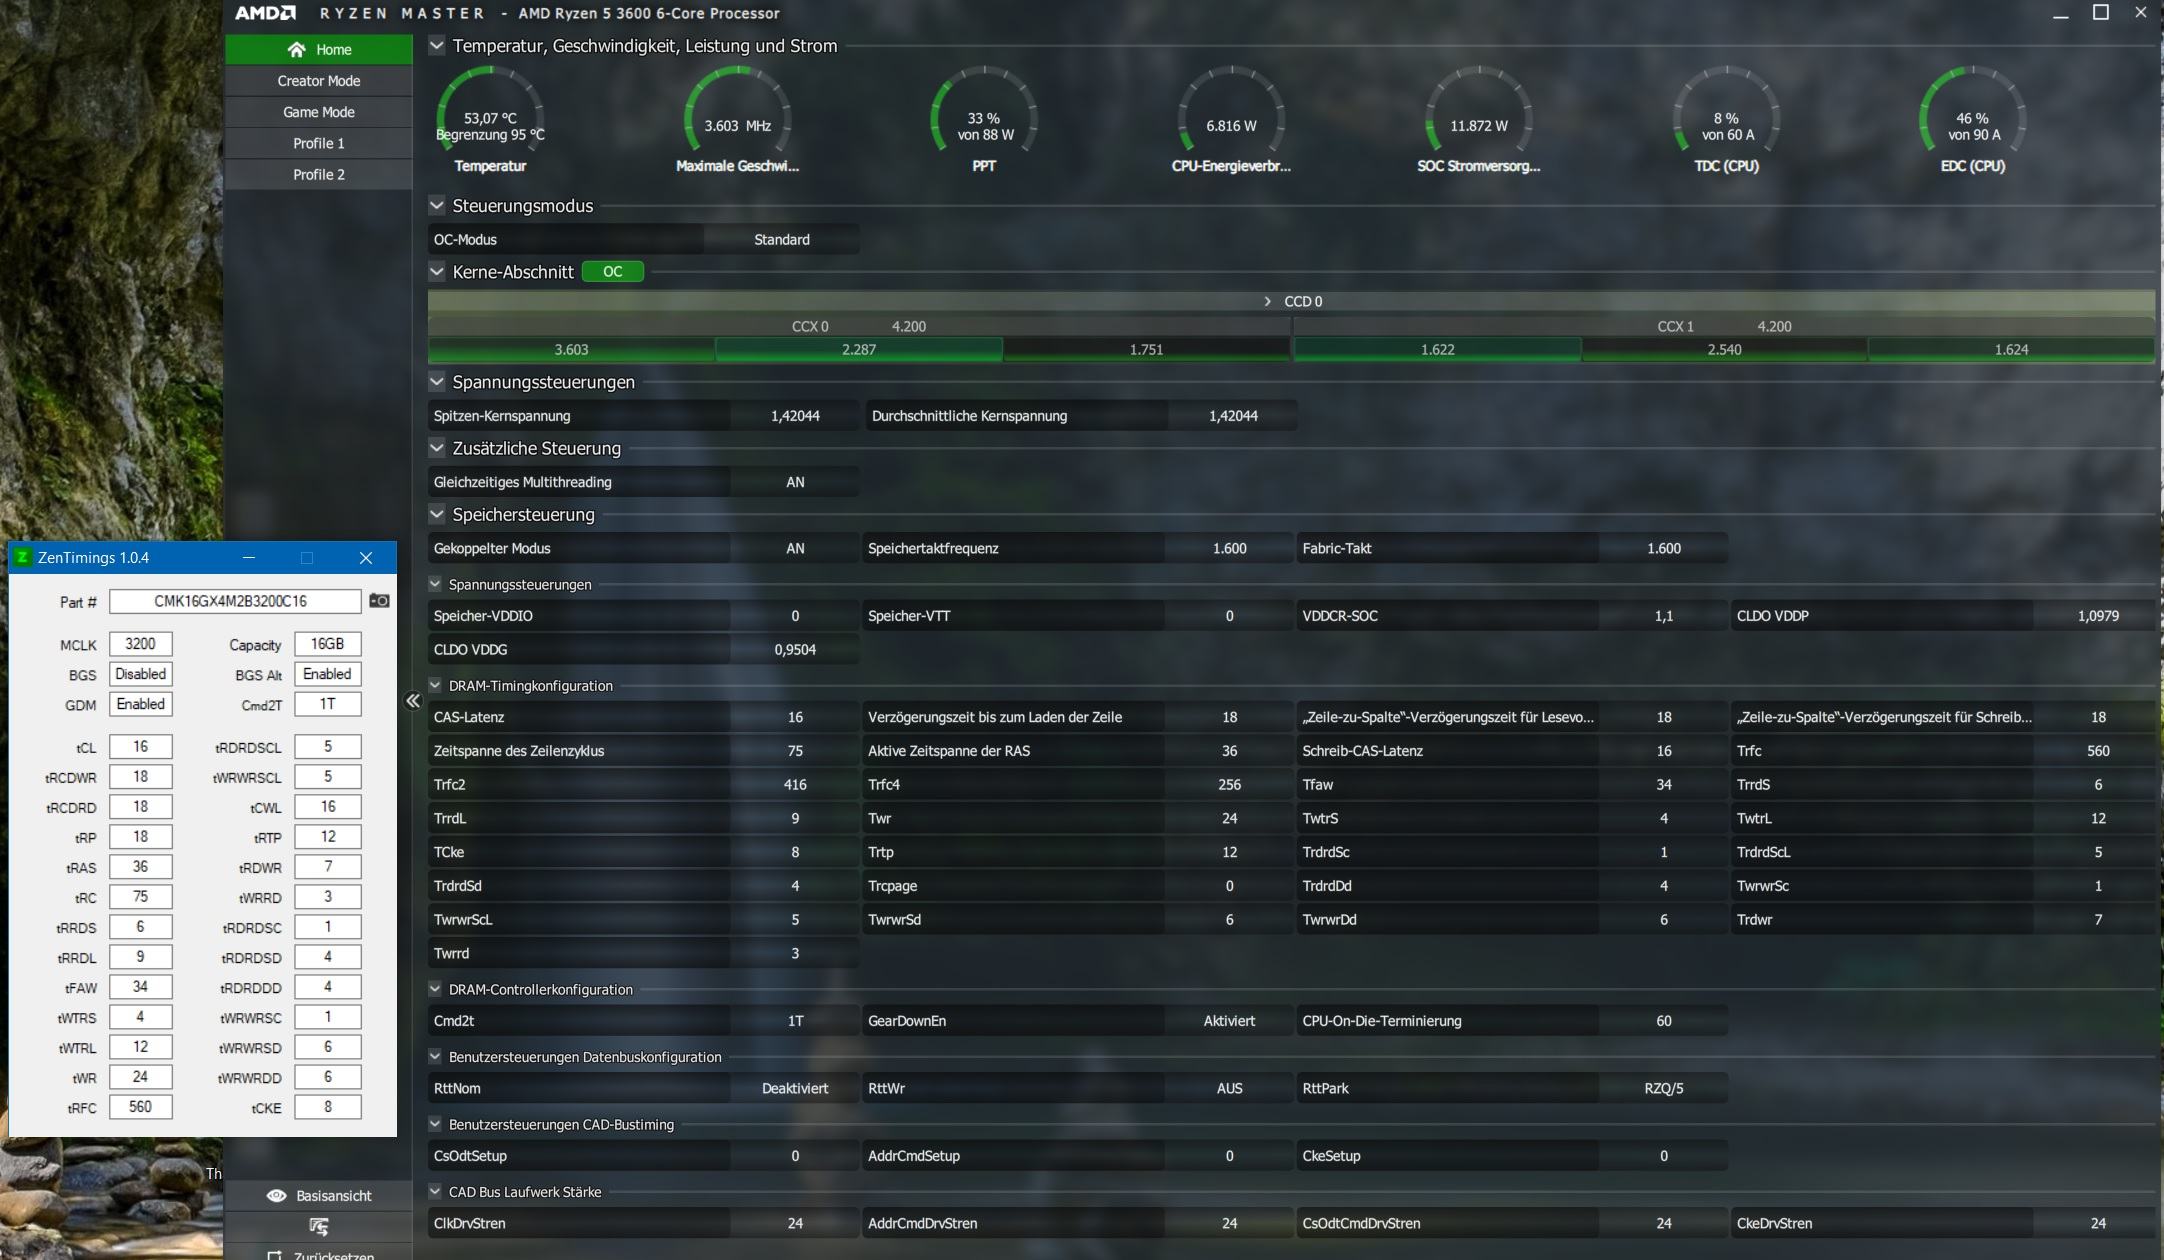Image resolution: width=2164 pixels, height=1260 pixels.
Task: Minimize the ZenTimings window
Action: pyautogui.click(x=249, y=558)
